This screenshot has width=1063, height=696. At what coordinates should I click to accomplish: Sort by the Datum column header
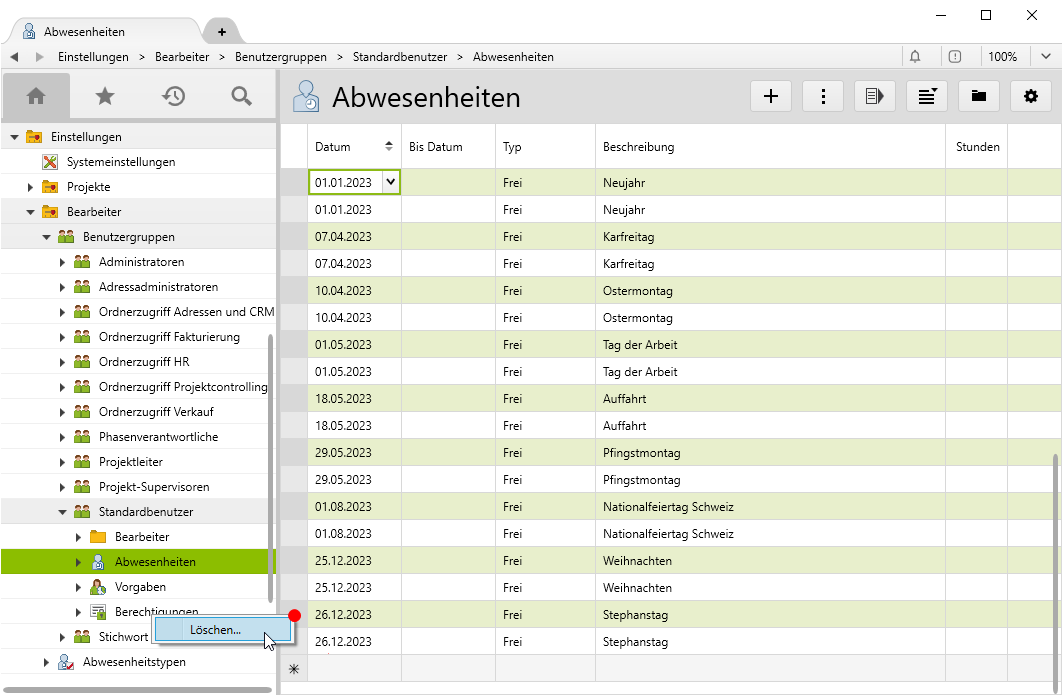click(344, 147)
